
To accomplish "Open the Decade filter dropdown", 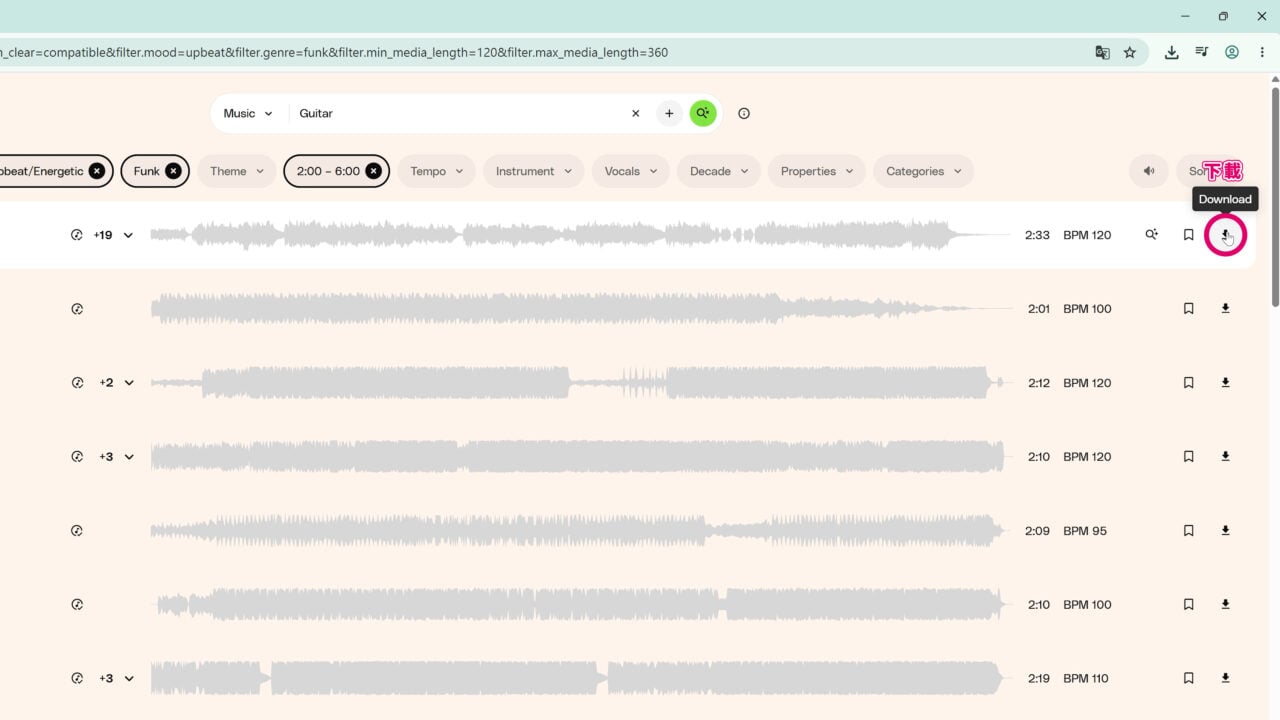I will pos(719,171).
